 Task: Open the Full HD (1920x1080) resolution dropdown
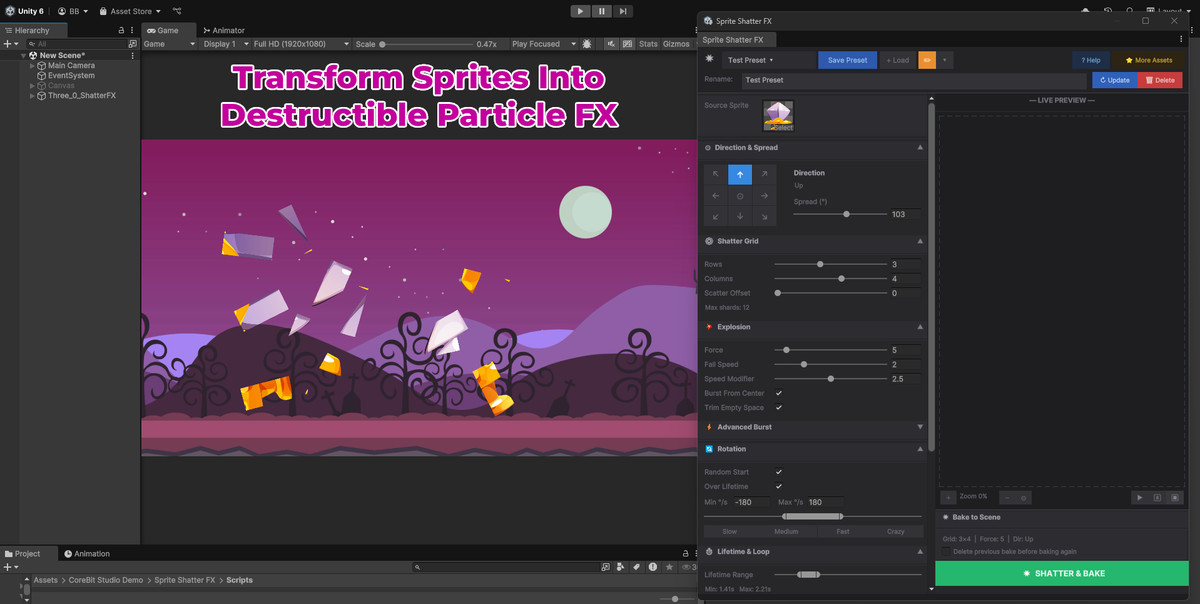click(x=301, y=44)
